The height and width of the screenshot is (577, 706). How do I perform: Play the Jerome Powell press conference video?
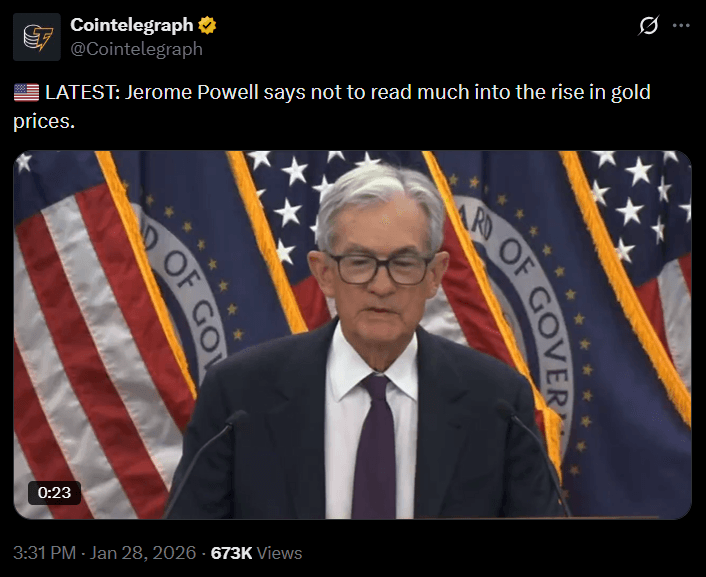(x=353, y=335)
